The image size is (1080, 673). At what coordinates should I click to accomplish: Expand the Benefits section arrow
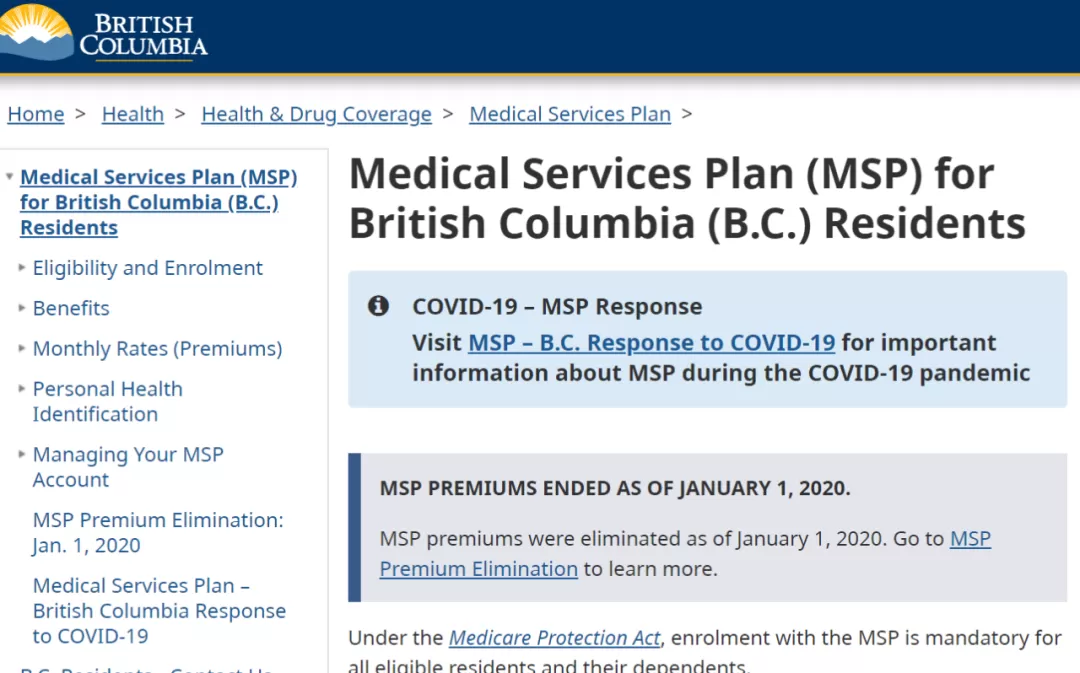pyautogui.click(x=22, y=308)
